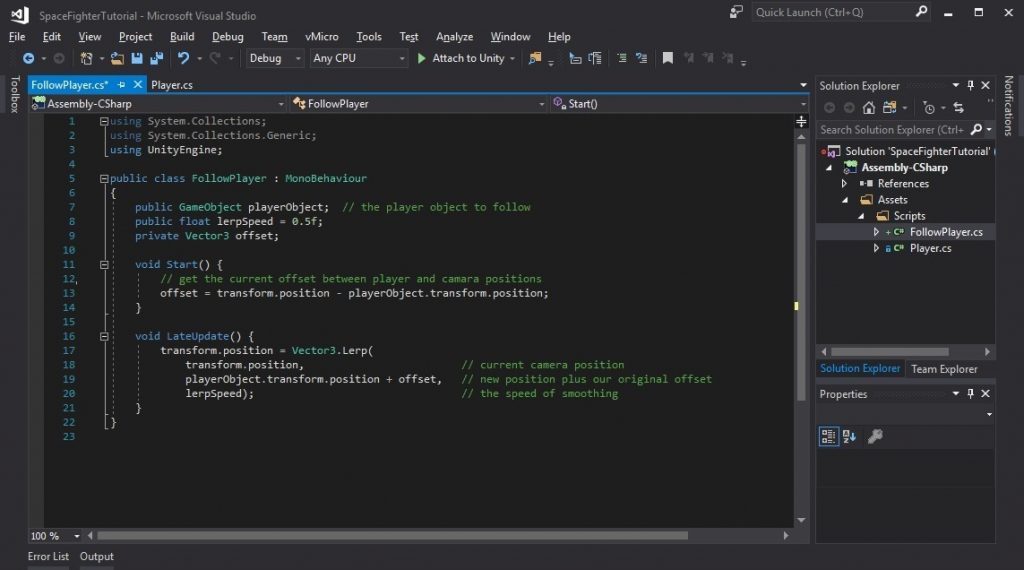
Task: Click the Solution Explorer horizontal scrollbar
Action: (889, 352)
